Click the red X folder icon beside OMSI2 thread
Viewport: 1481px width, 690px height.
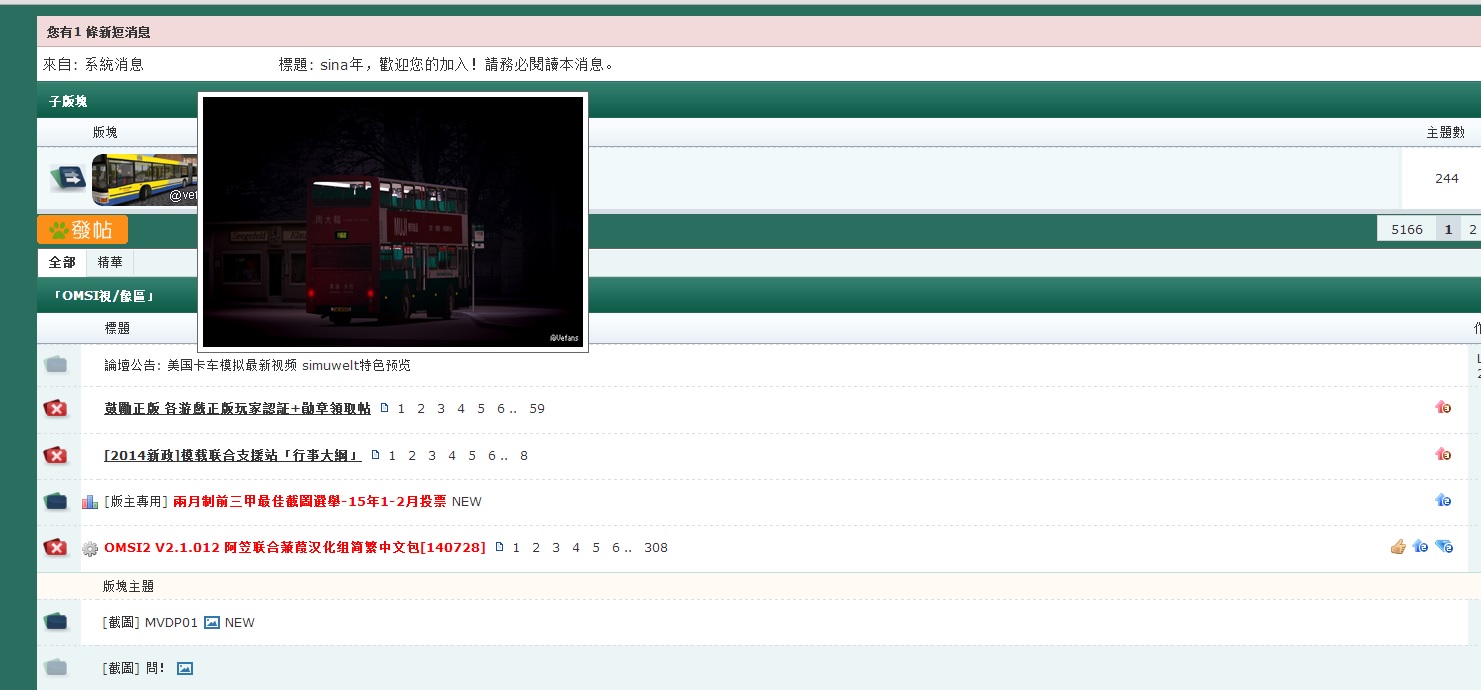tap(56, 547)
